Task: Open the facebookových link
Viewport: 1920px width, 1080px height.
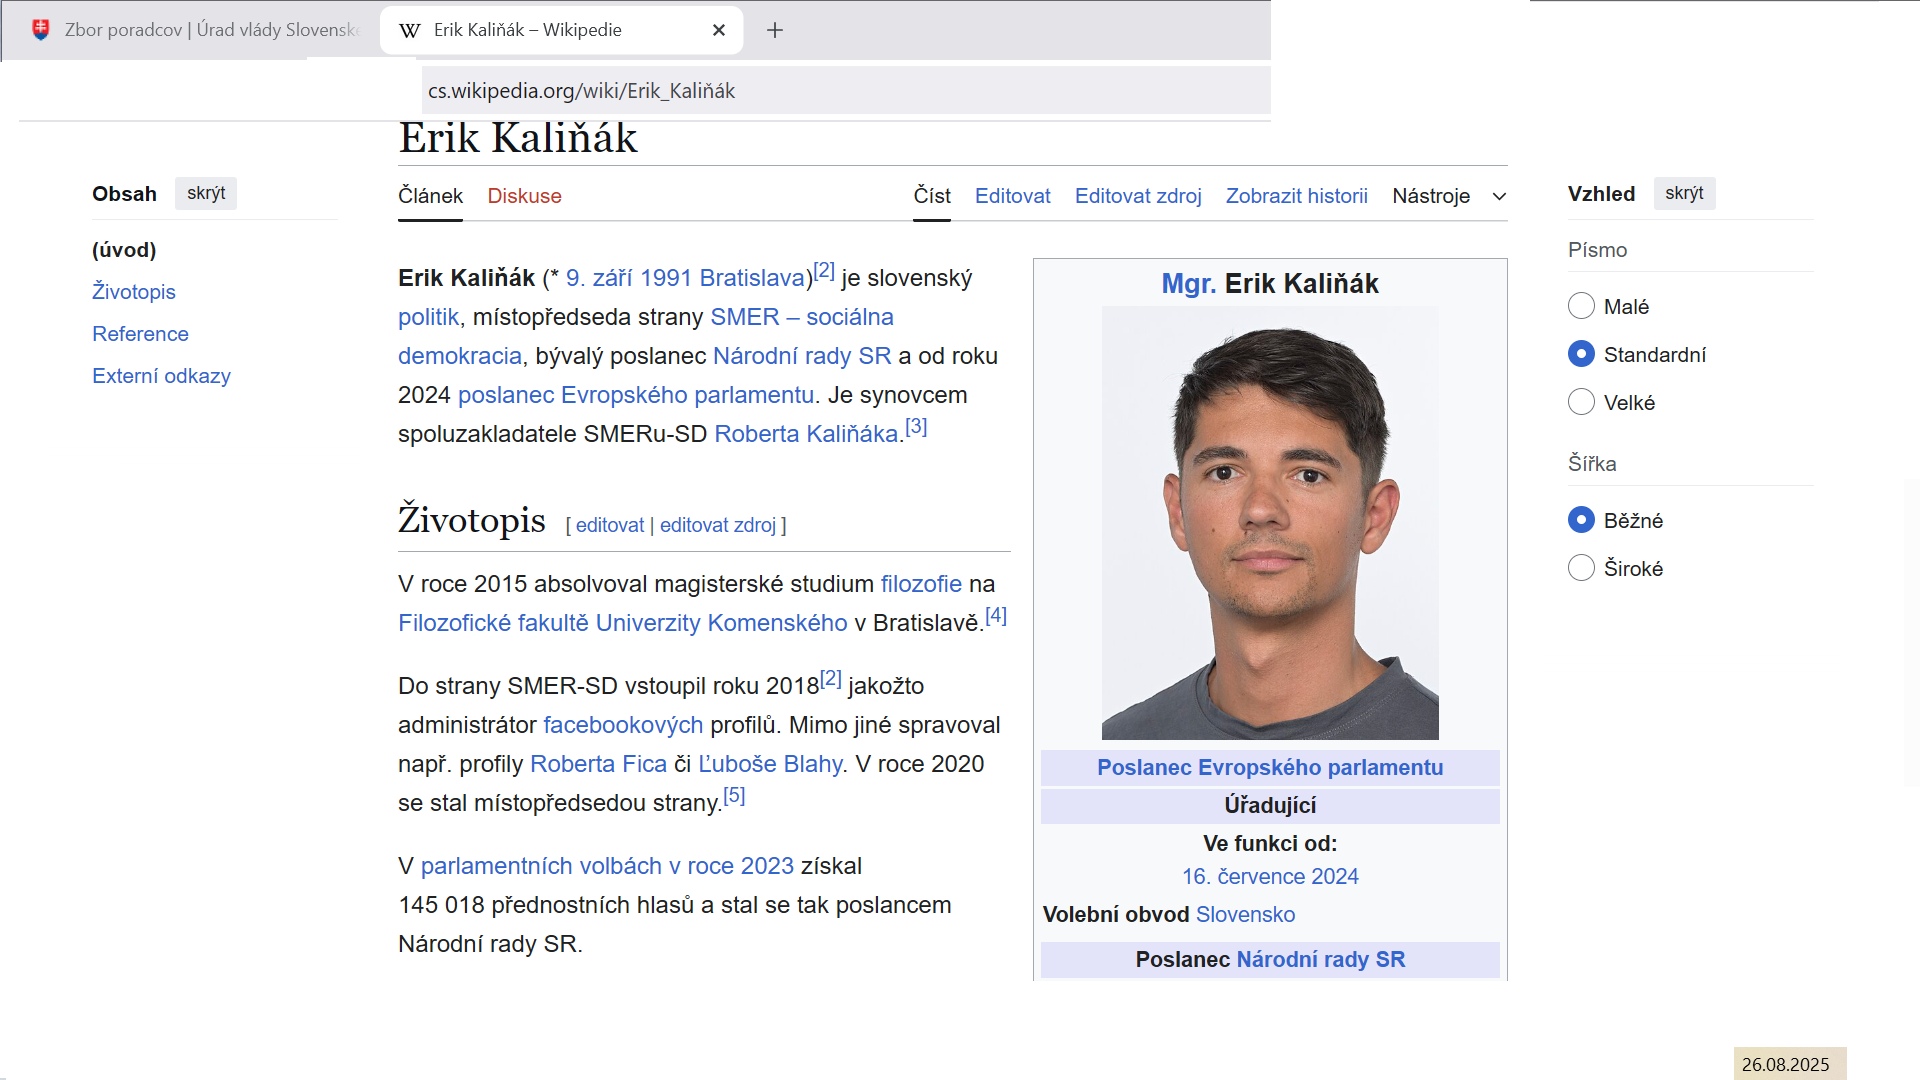Action: pos(623,725)
